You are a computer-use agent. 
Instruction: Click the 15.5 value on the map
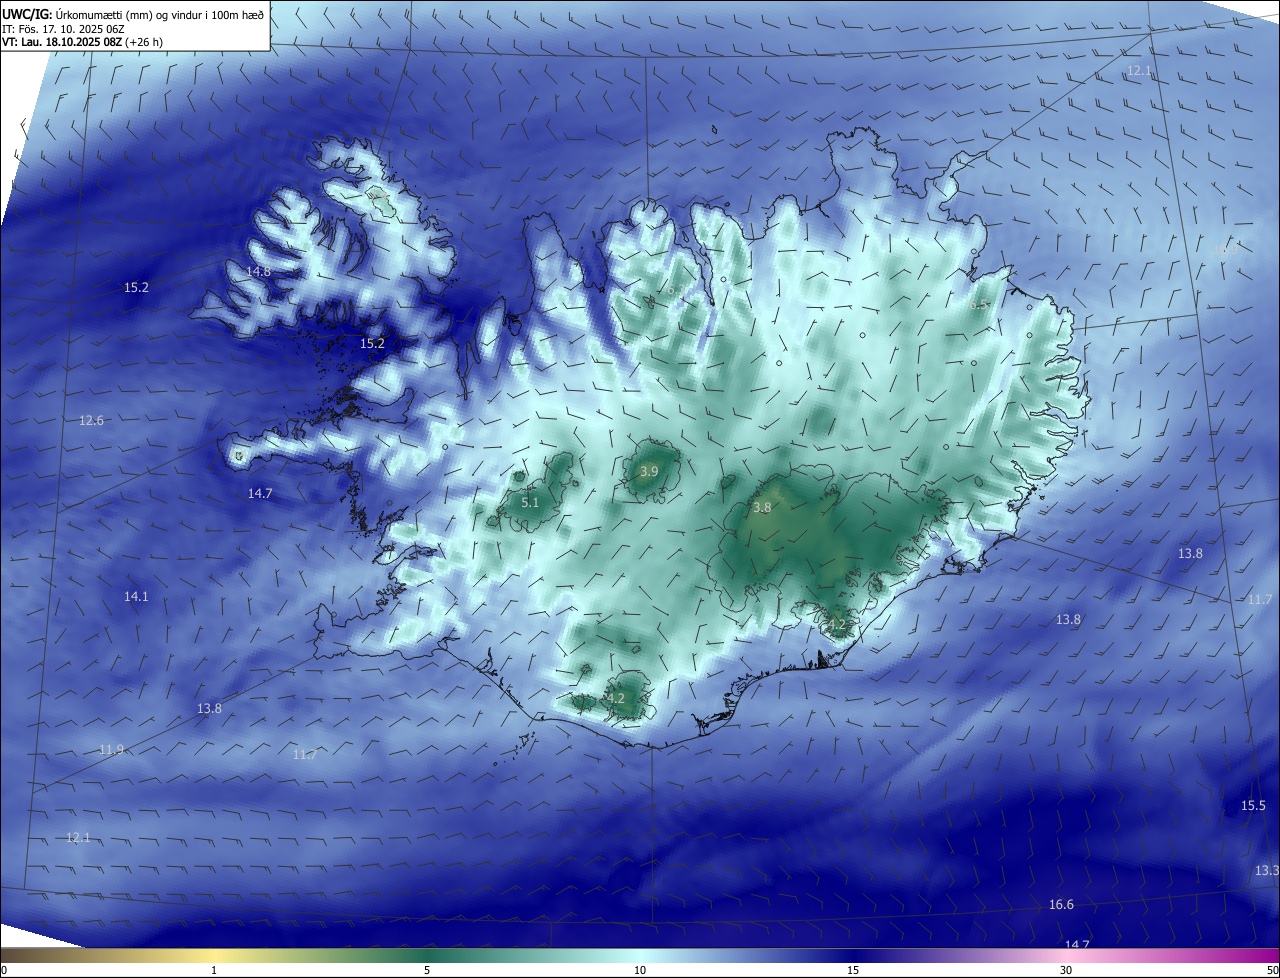pos(1253,805)
